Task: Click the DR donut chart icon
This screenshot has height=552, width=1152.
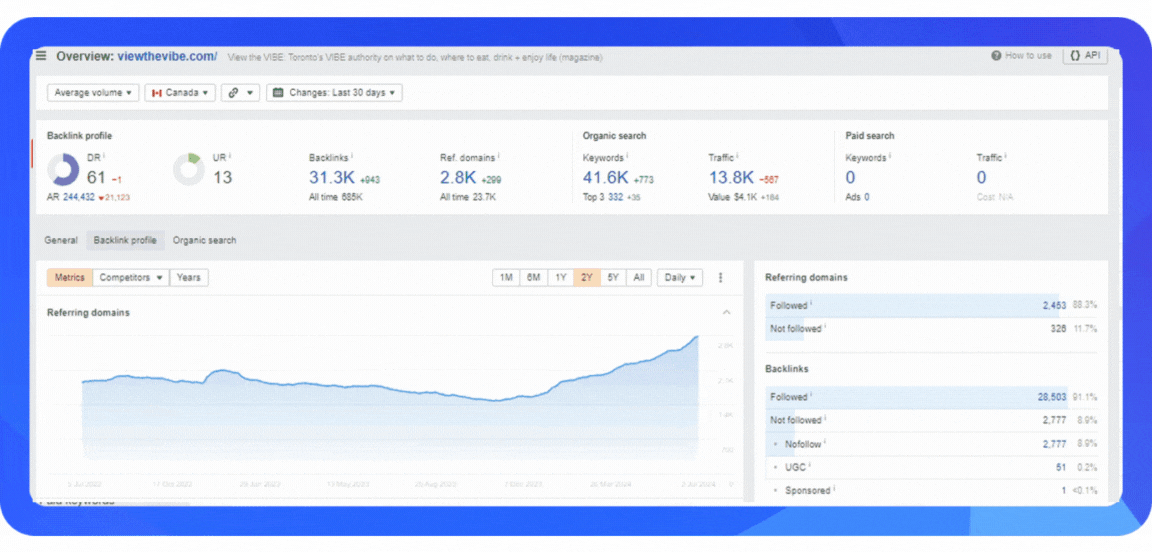Action: click(x=63, y=170)
